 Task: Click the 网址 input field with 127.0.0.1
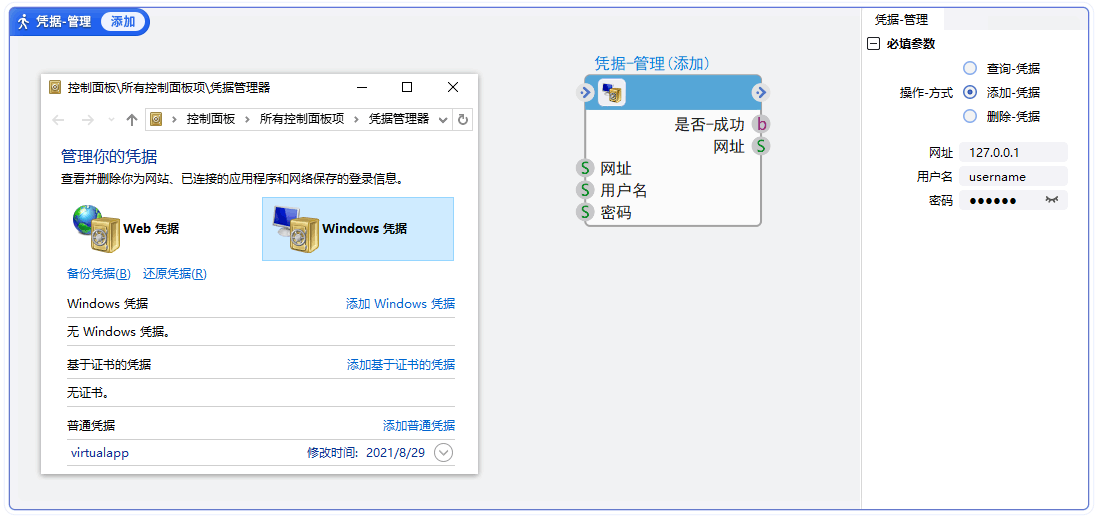coord(1012,153)
